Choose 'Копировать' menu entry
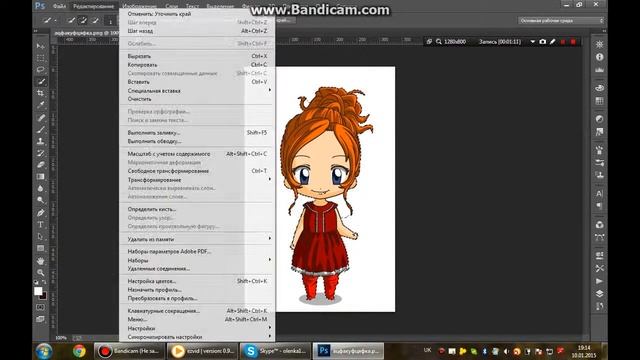Image resolution: width=640 pixels, height=360 pixels. (x=197, y=65)
